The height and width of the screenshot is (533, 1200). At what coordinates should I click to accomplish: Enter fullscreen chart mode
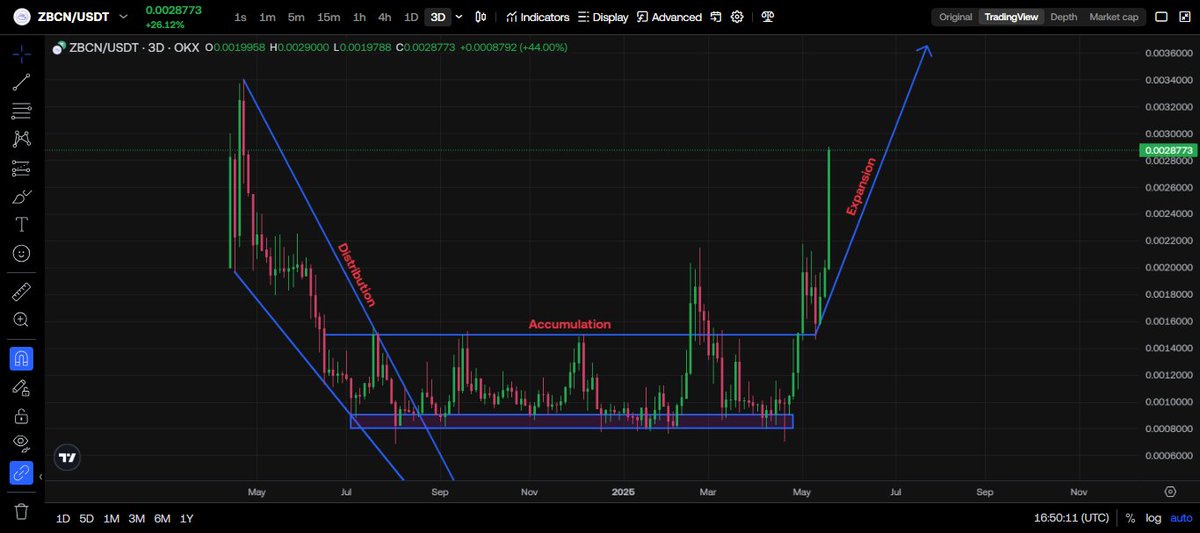click(1183, 17)
